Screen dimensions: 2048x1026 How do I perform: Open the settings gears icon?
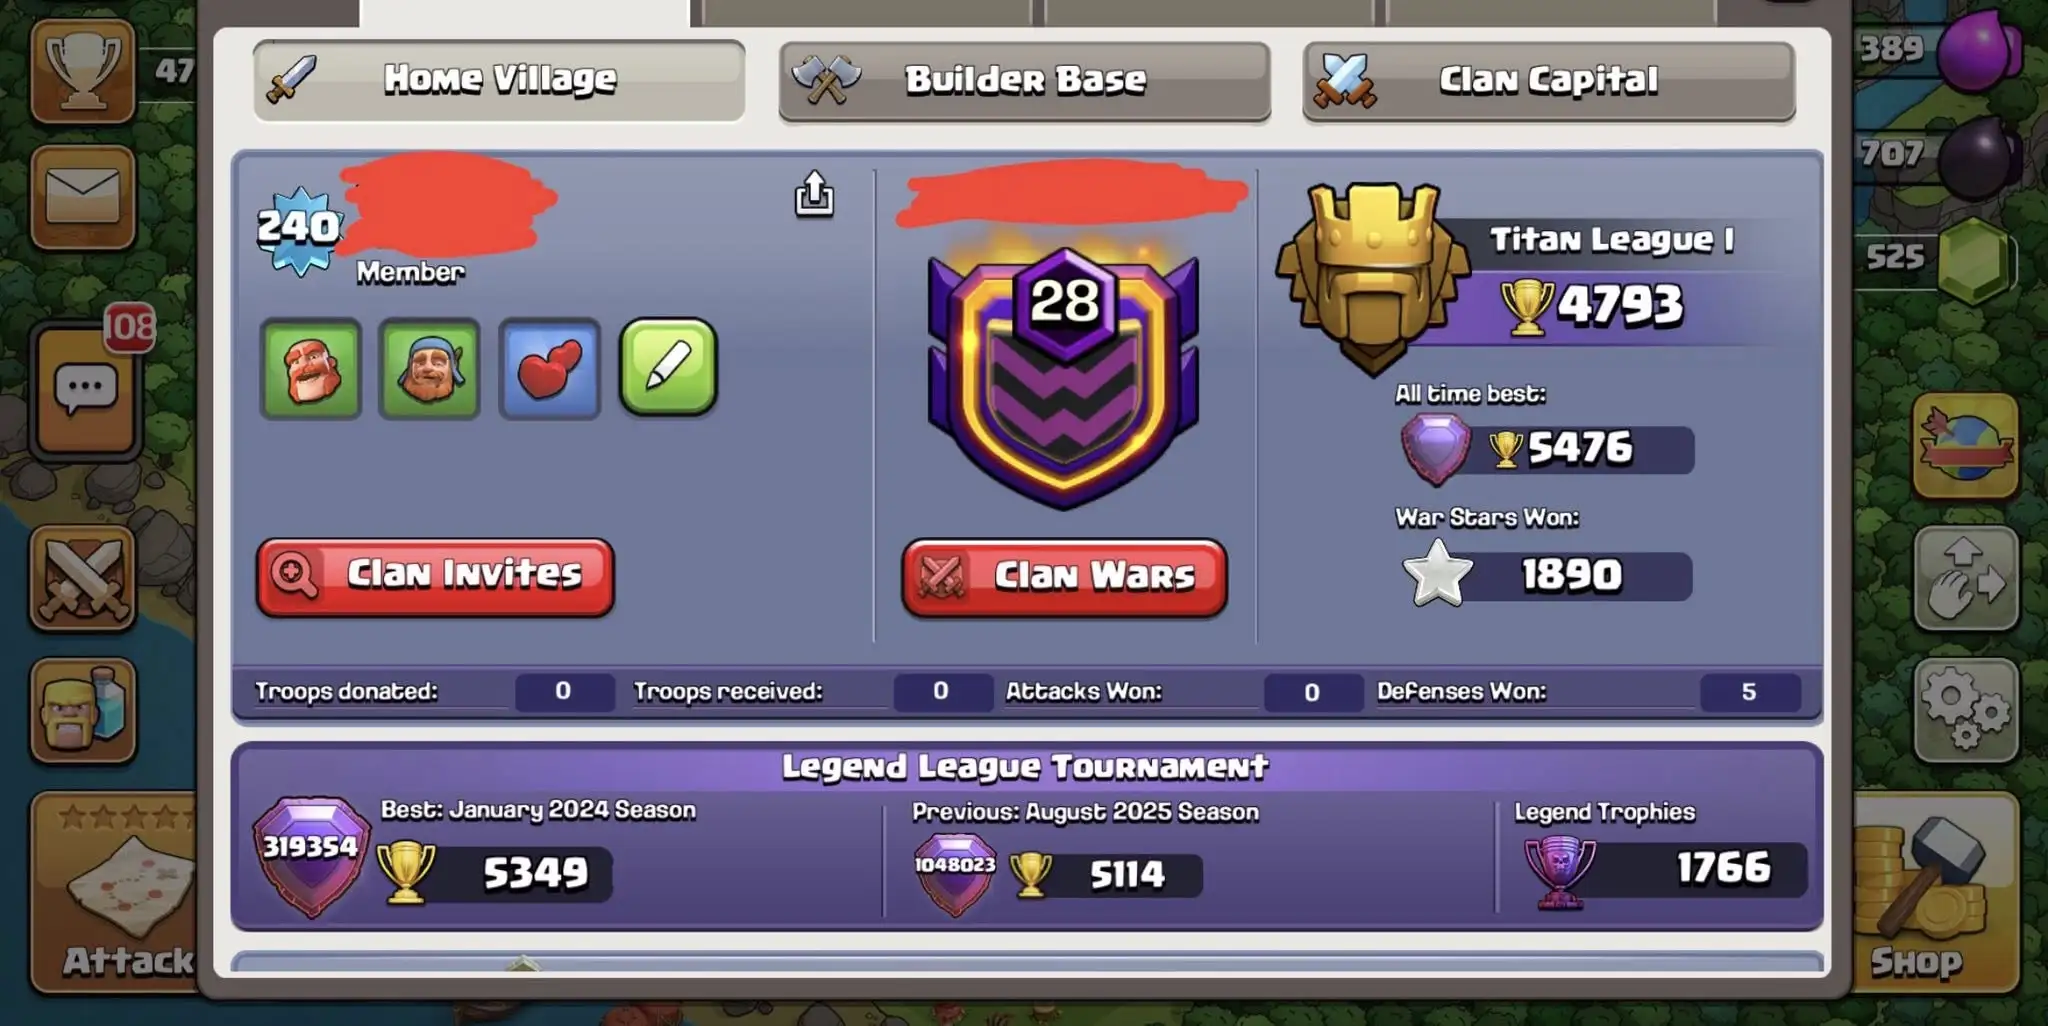(x=1966, y=710)
